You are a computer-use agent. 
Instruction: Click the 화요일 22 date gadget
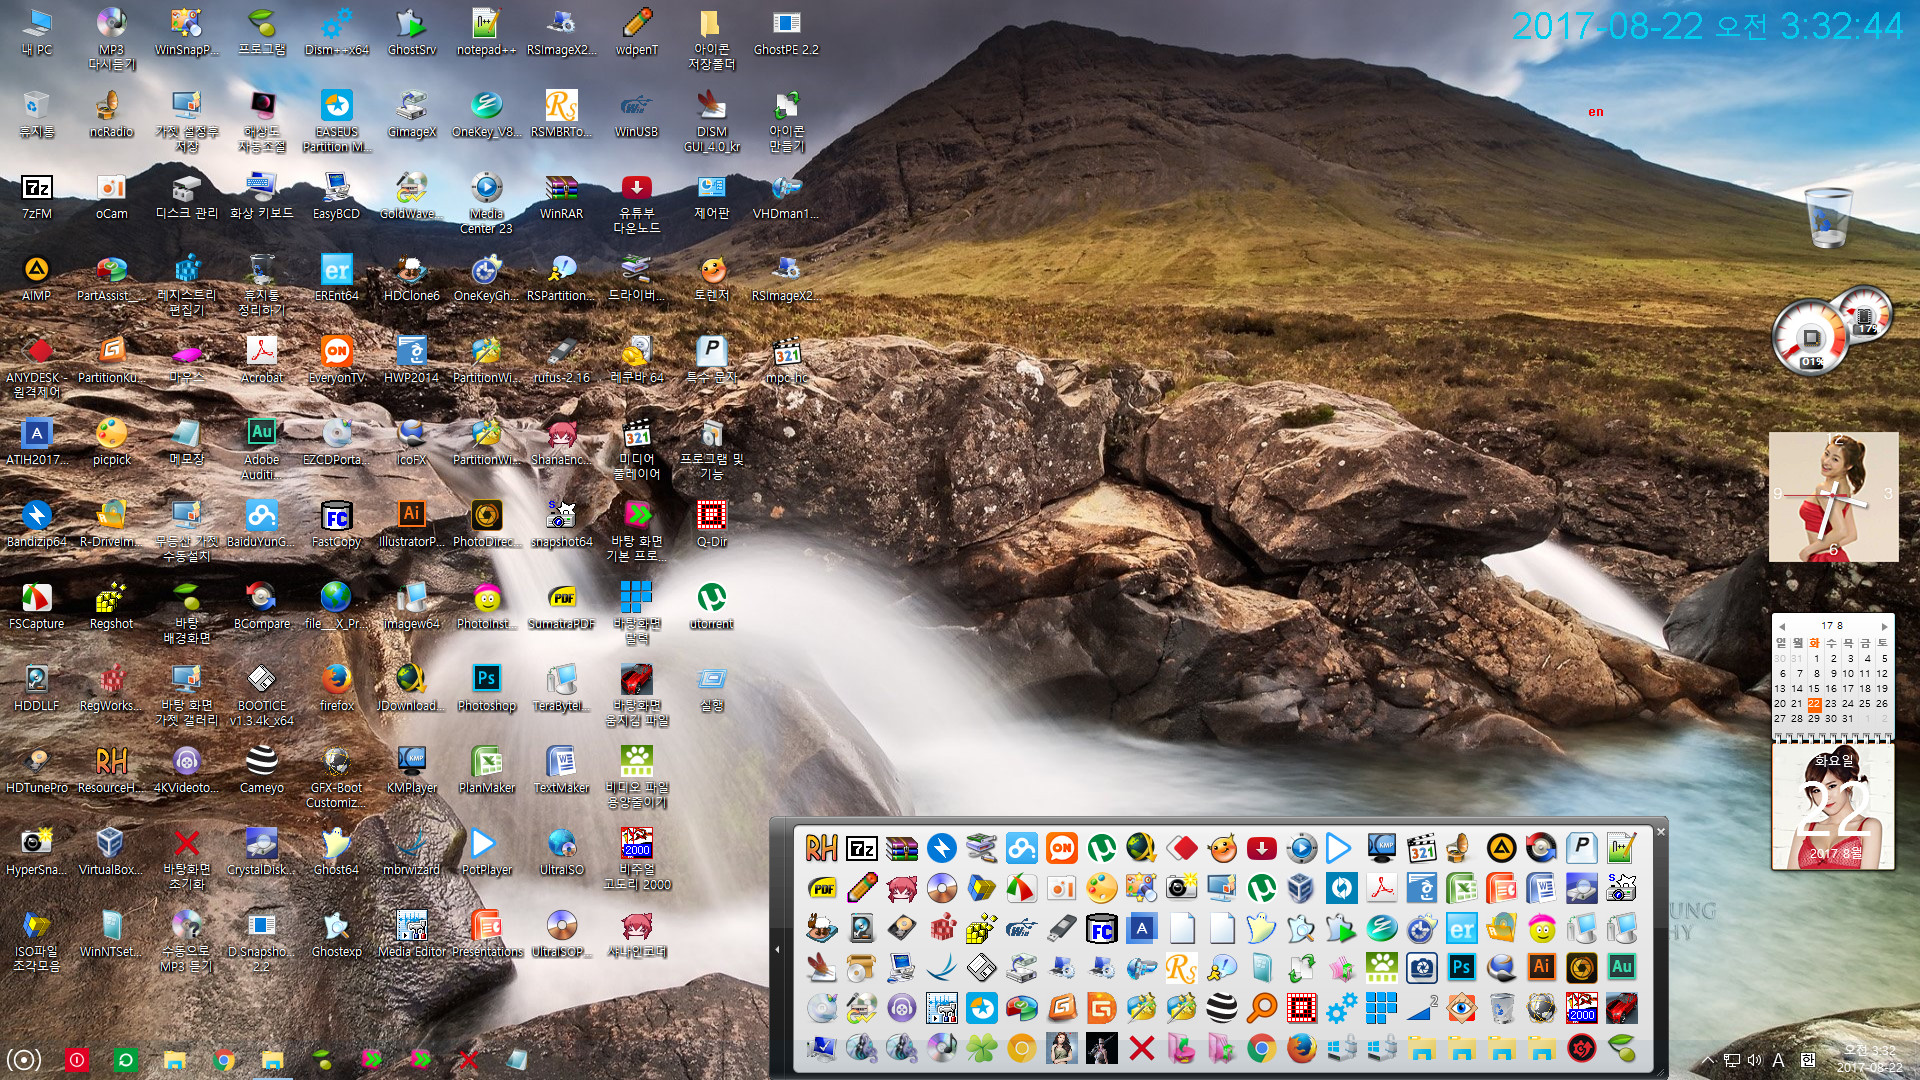(1833, 808)
